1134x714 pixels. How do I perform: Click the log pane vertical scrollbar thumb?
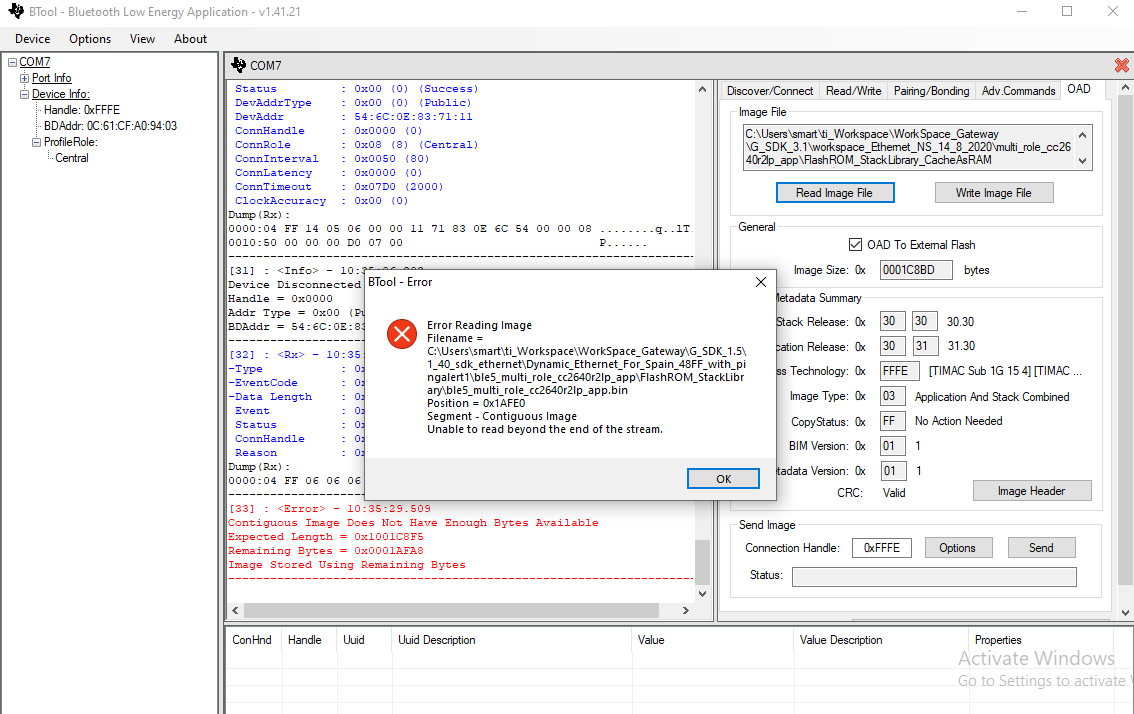pyautogui.click(x=702, y=561)
